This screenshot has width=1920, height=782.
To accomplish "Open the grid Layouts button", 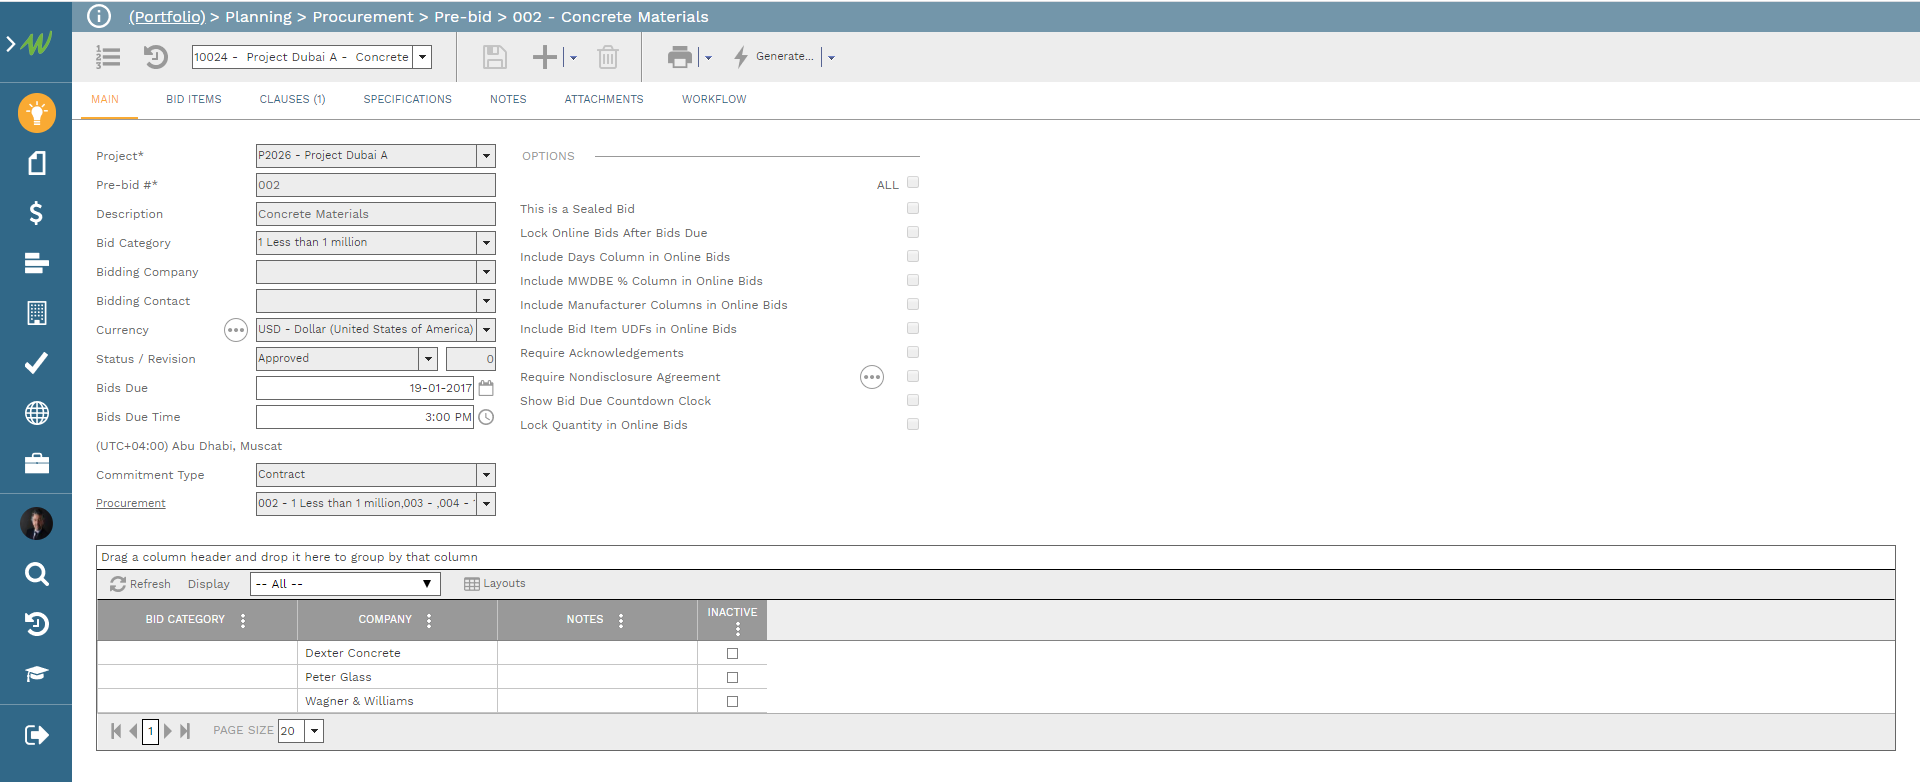I will click(495, 584).
